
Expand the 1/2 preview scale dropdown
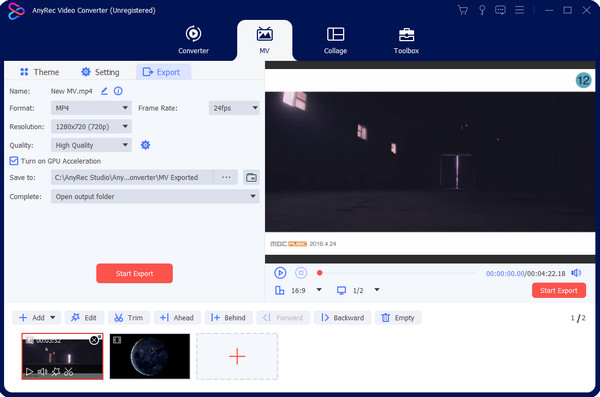[x=377, y=290]
